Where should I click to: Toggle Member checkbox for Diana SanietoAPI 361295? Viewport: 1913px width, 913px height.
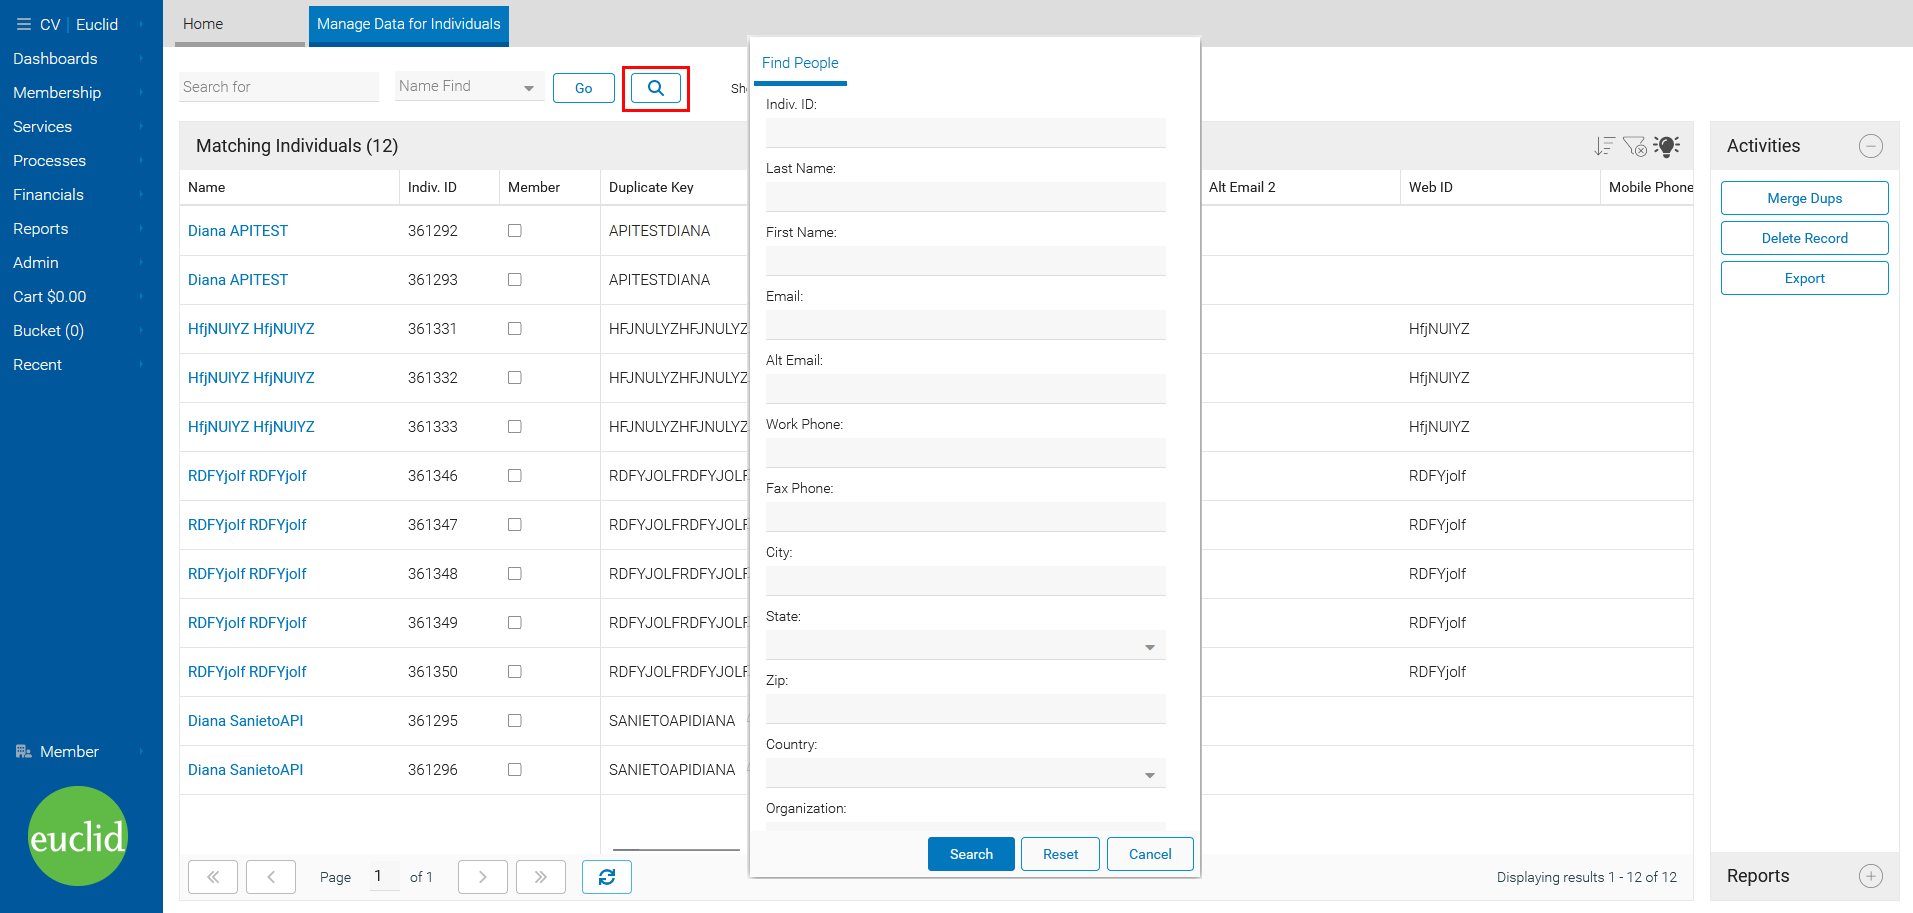[515, 721]
